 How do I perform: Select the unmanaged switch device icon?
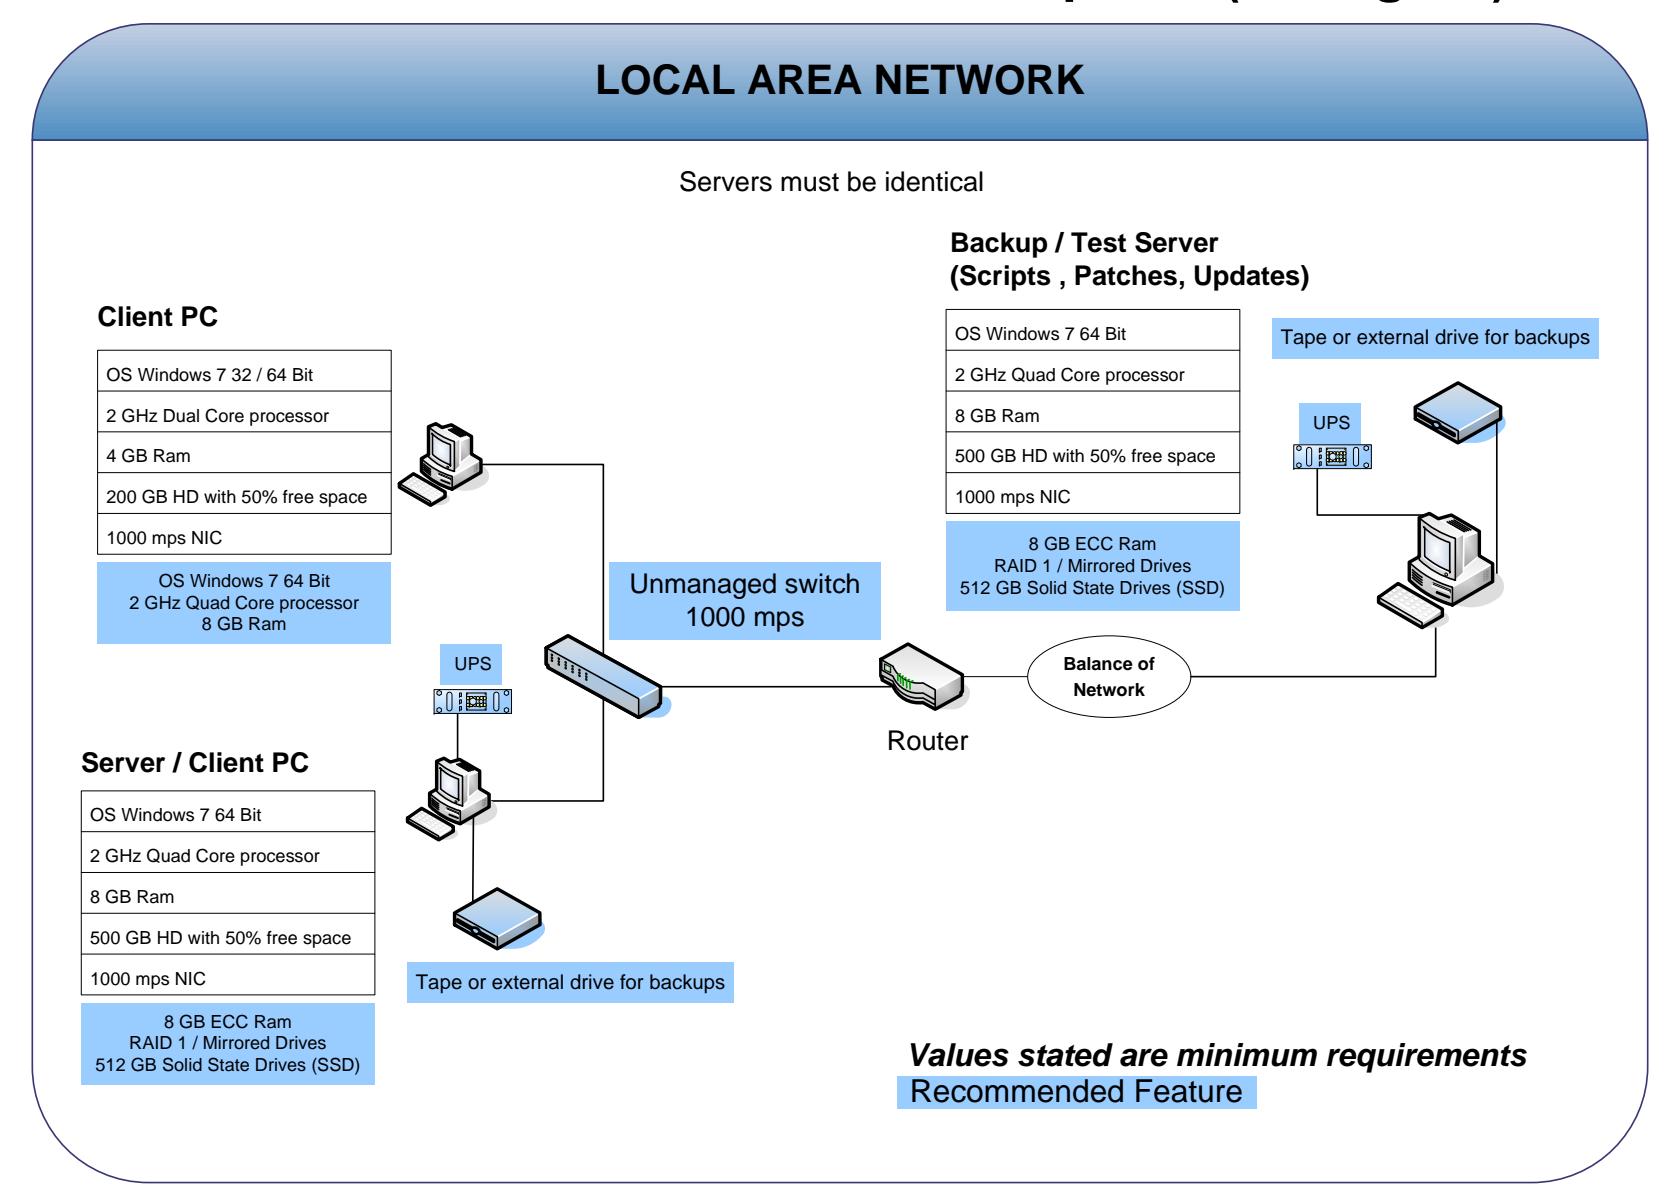pos(604,675)
